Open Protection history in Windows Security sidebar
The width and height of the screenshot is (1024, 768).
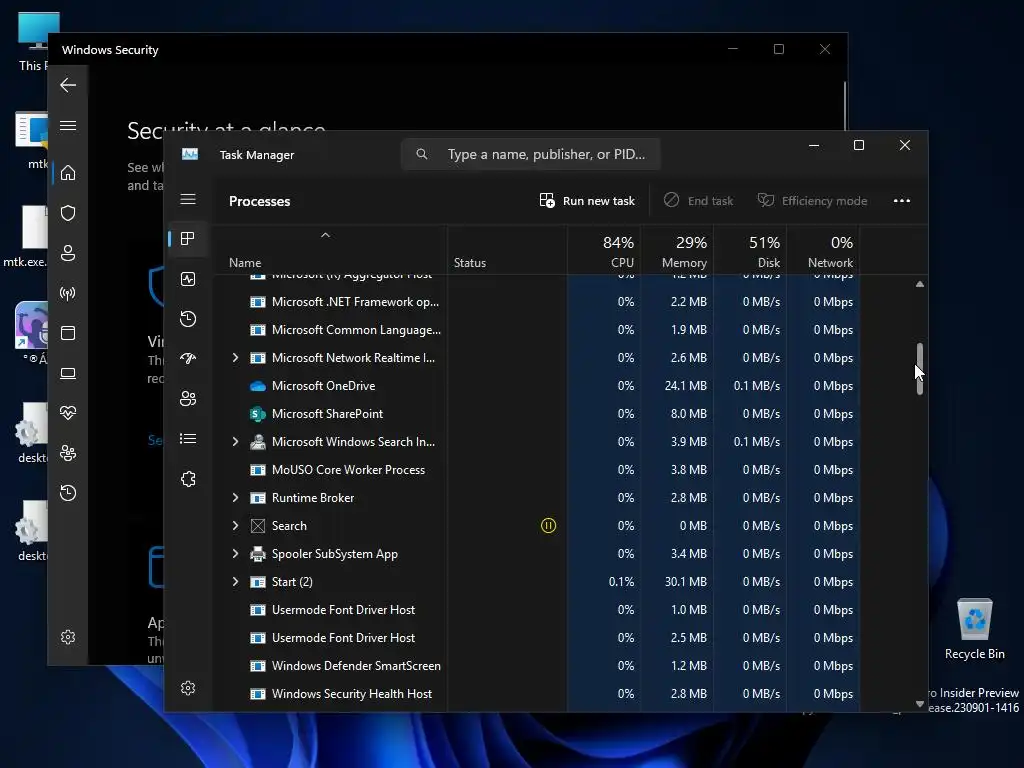point(68,493)
